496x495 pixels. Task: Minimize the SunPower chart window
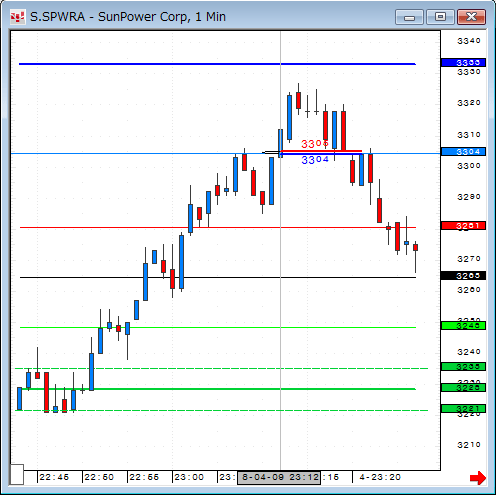(409, 17)
